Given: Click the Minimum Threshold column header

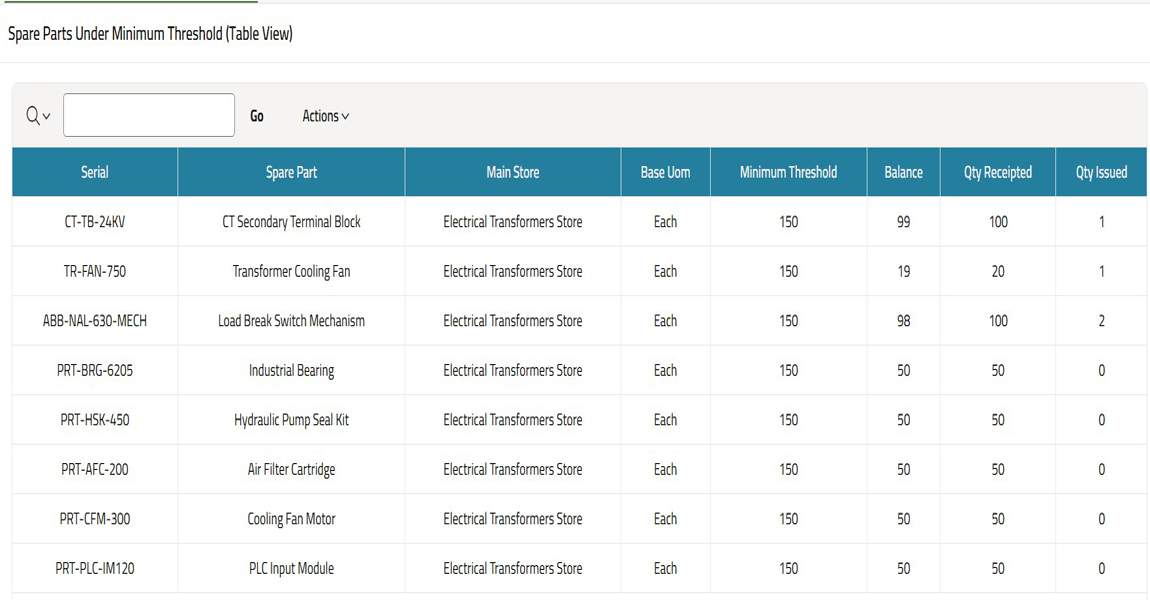Looking at the screenshot, I should [x=788, y=172].
